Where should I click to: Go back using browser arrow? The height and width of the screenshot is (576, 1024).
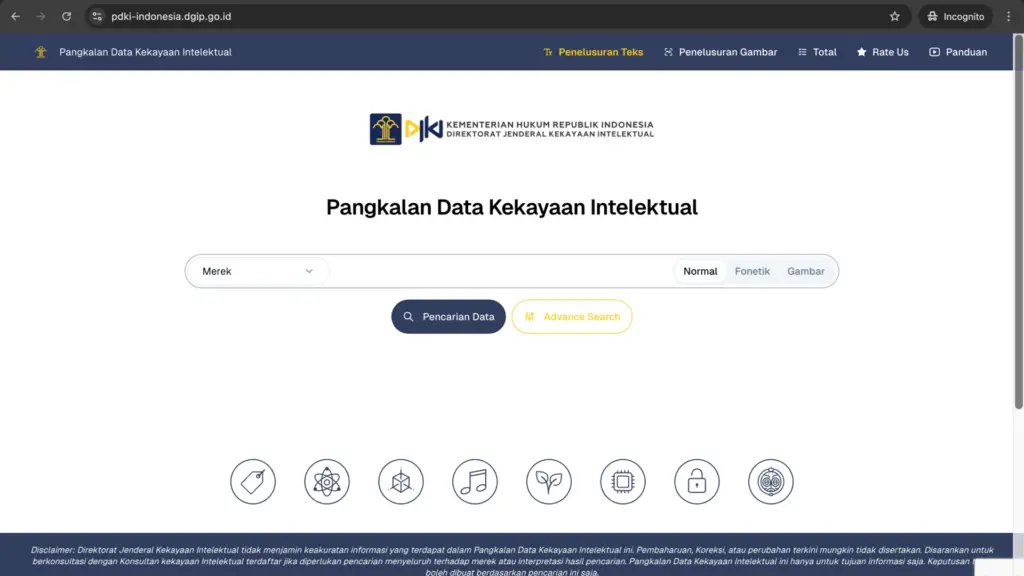[x=16, y=16]
